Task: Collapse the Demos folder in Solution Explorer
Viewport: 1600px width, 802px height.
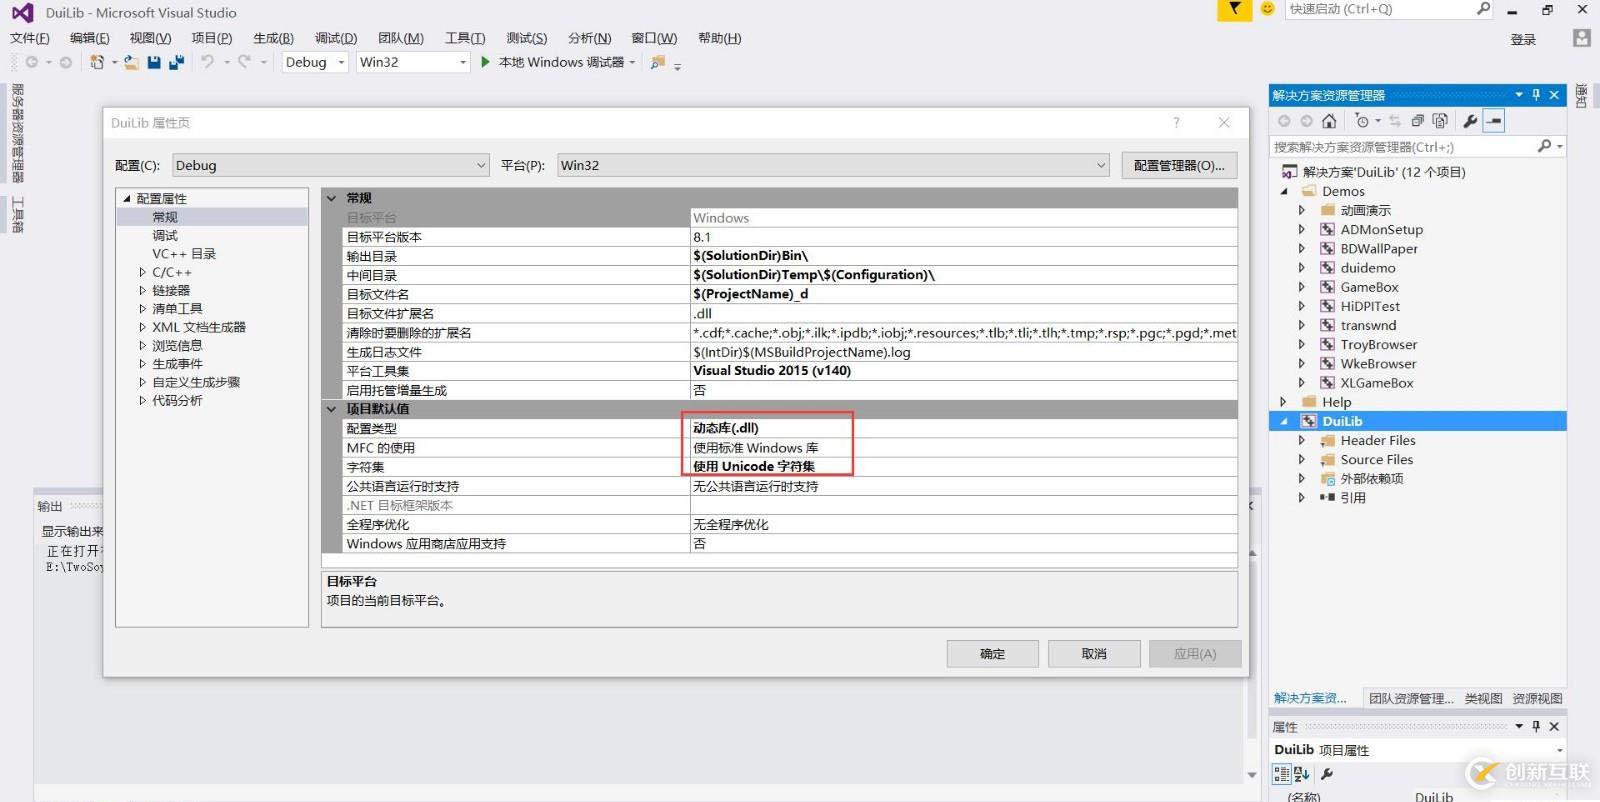Action: (x=1284, y=191)
